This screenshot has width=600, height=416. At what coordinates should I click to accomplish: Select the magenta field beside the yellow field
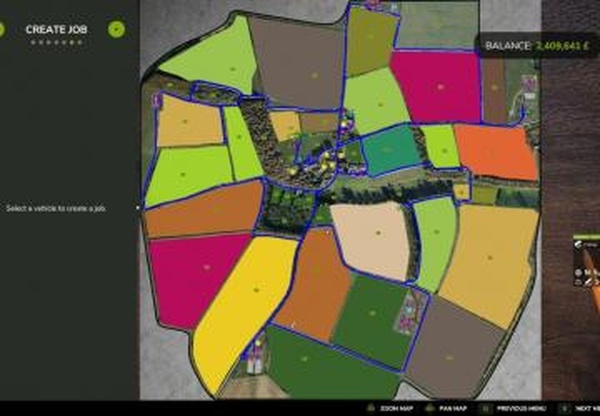(x=195, y=279)
